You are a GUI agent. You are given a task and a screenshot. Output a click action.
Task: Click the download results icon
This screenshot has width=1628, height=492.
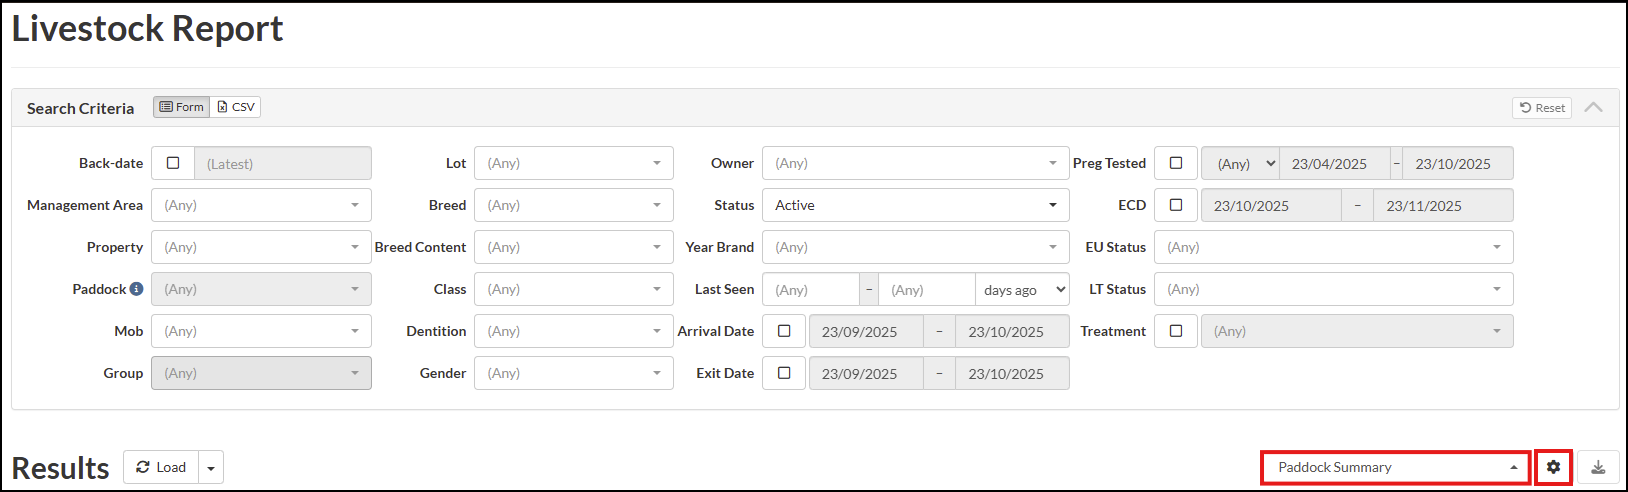[x=1598, y=467]
